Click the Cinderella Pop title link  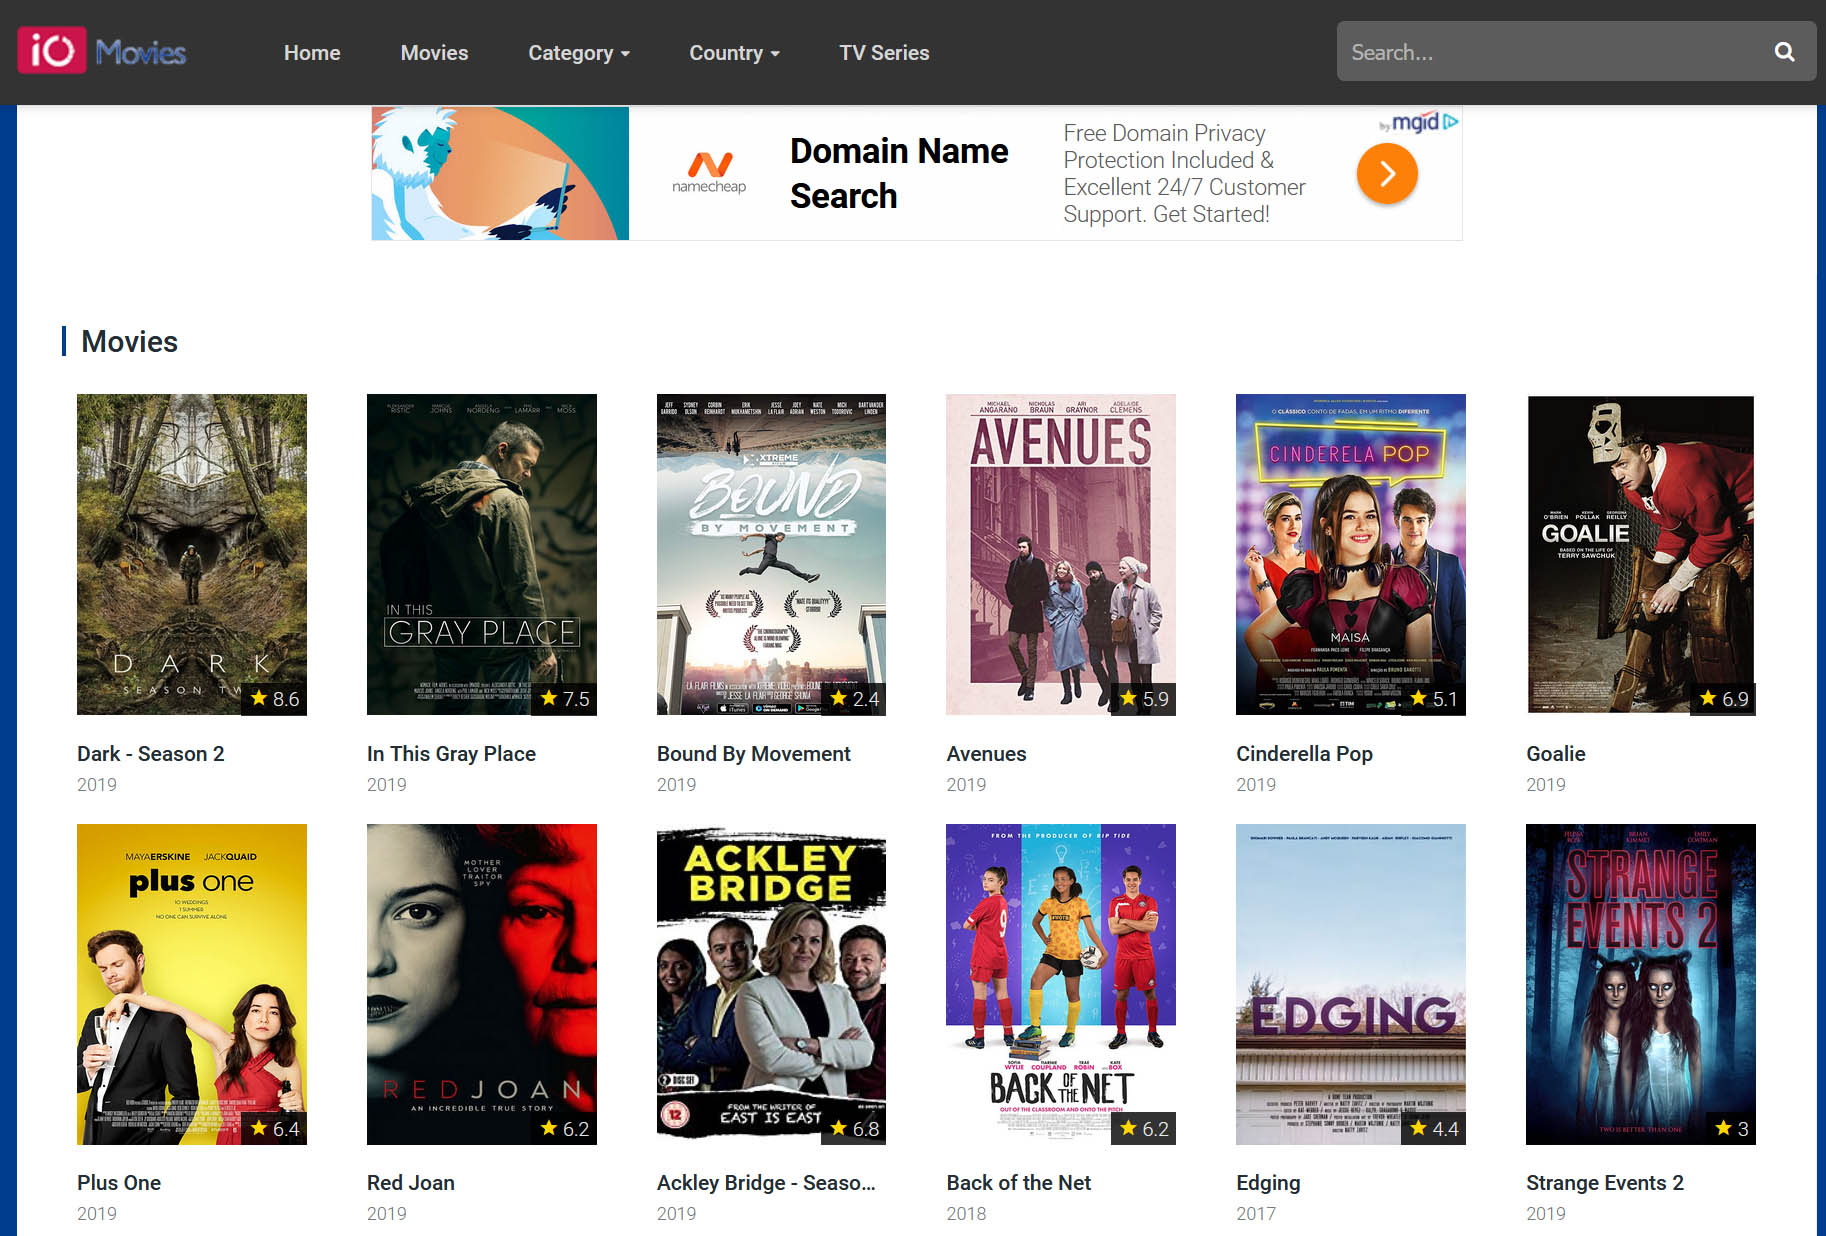(1305, 754)
